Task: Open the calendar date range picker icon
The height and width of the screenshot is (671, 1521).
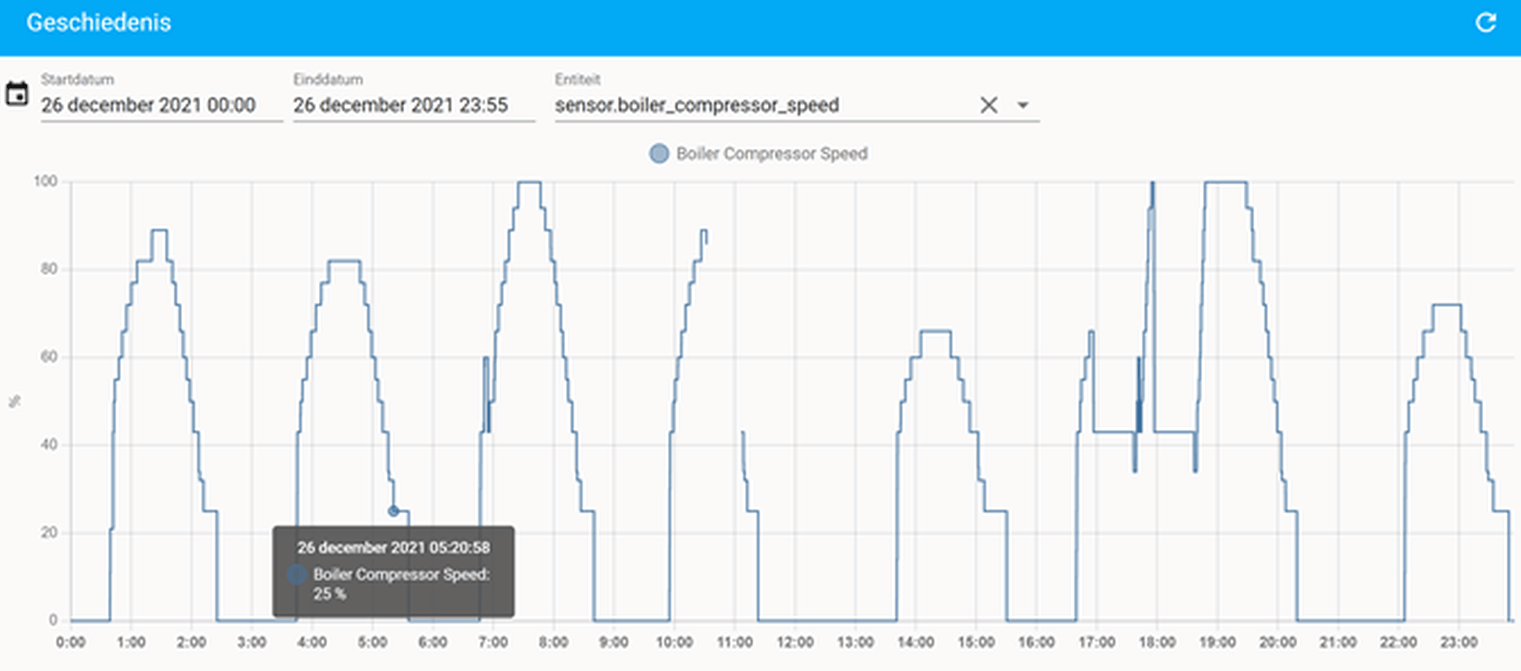Action: 17,94
